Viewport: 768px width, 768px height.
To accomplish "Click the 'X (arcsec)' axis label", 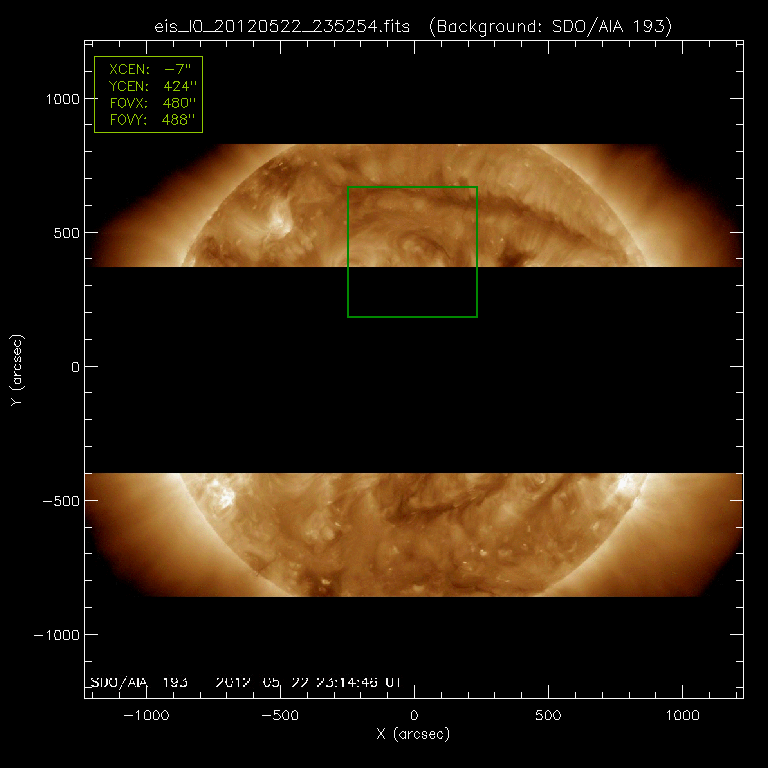I will (413, 734).
